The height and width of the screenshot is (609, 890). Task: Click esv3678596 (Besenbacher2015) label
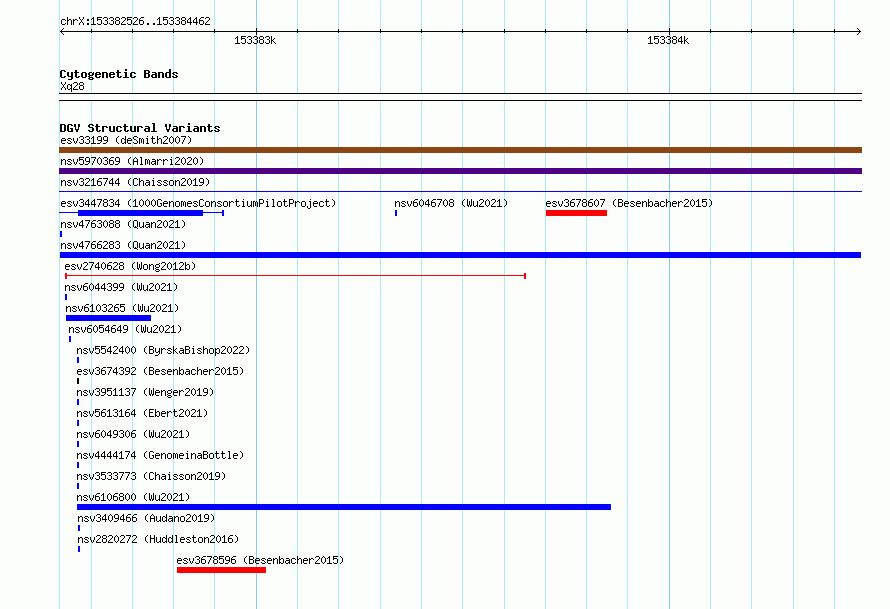(x=260, y=560)
